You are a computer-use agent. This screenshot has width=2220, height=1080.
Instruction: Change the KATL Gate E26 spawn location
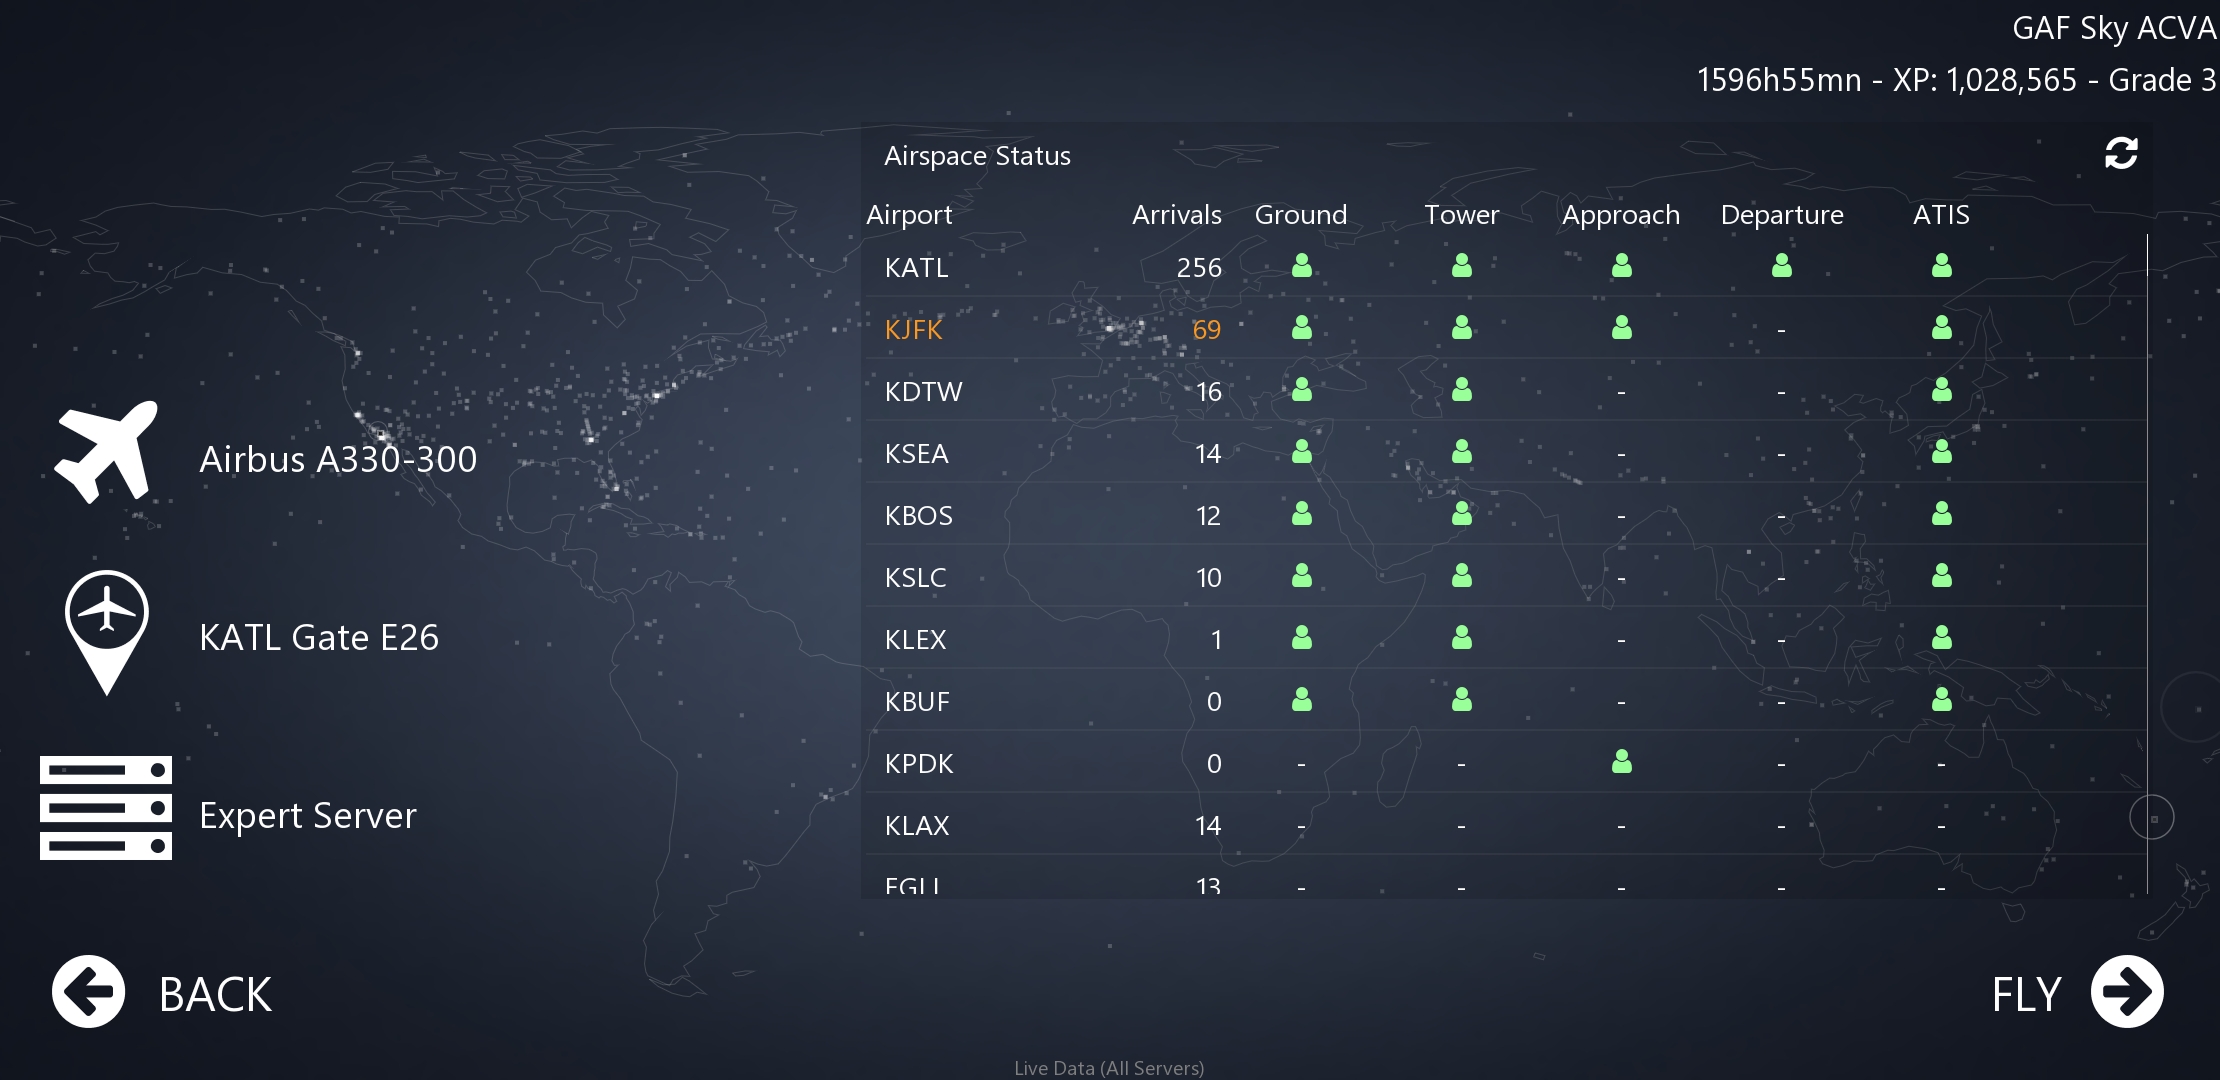click(318, 637)
